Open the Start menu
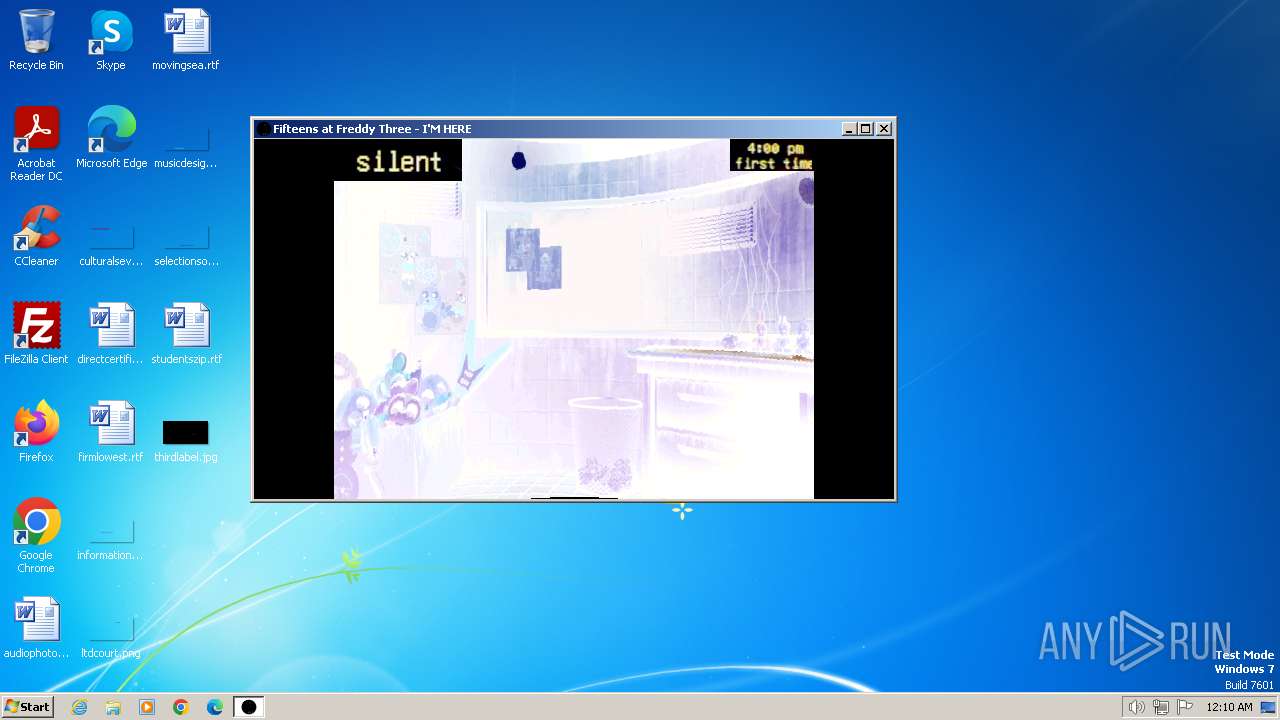1280x720 pixels. (28, 707)
